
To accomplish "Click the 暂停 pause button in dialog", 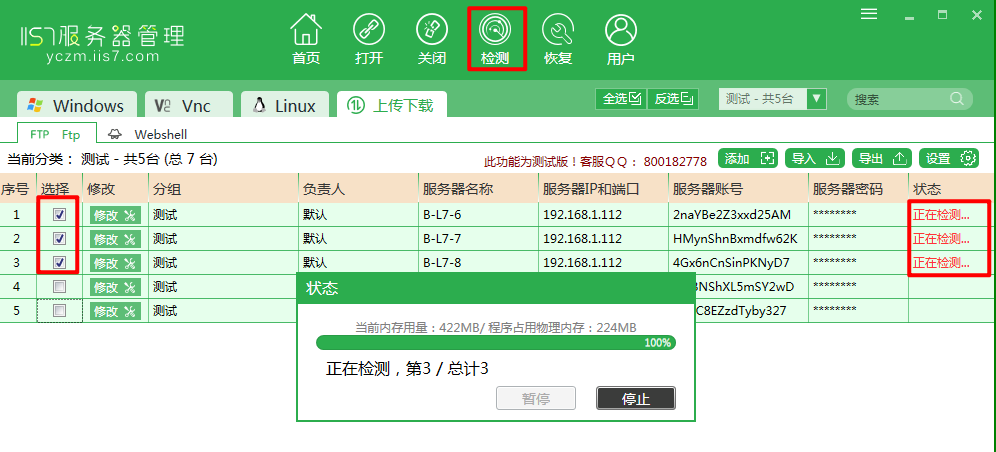I will [536, 399].
